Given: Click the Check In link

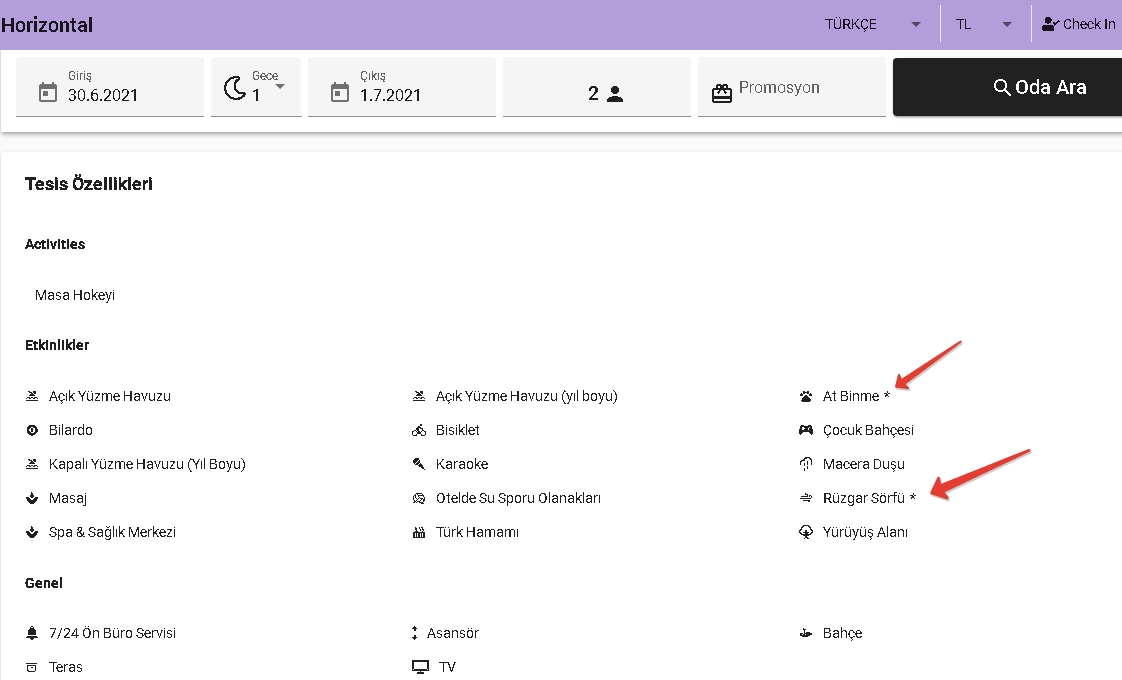Looking at the screenshot, I should [1078, 24].
